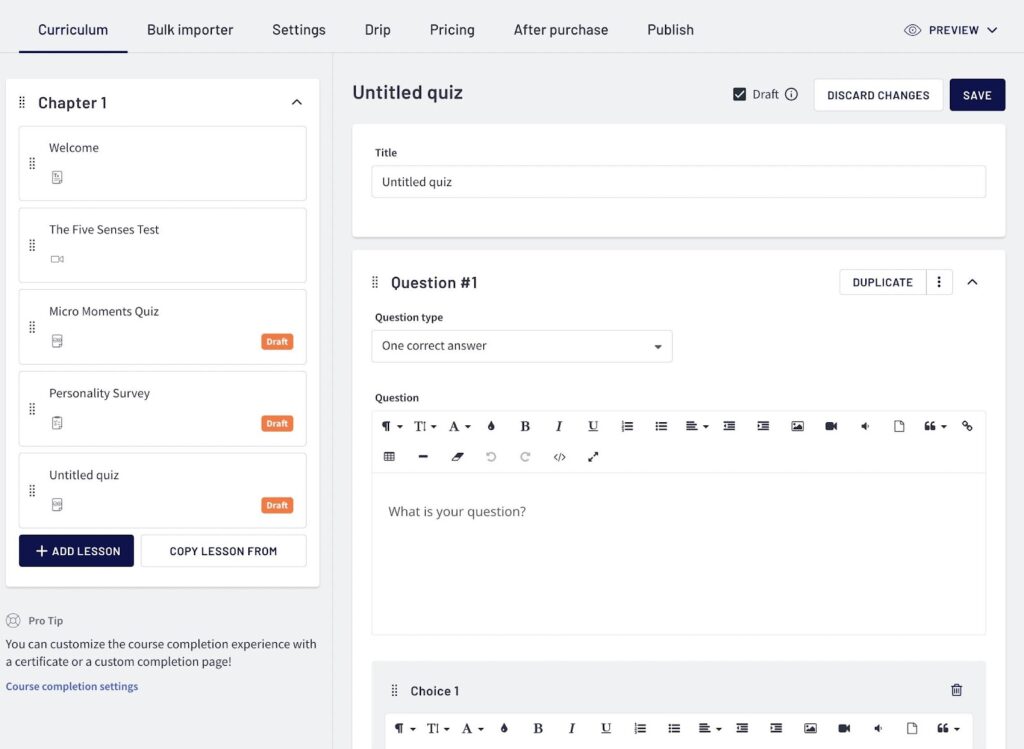1024x749 pixels.
Task: Click the Draft info icon
Action: [x=791, y=95]
